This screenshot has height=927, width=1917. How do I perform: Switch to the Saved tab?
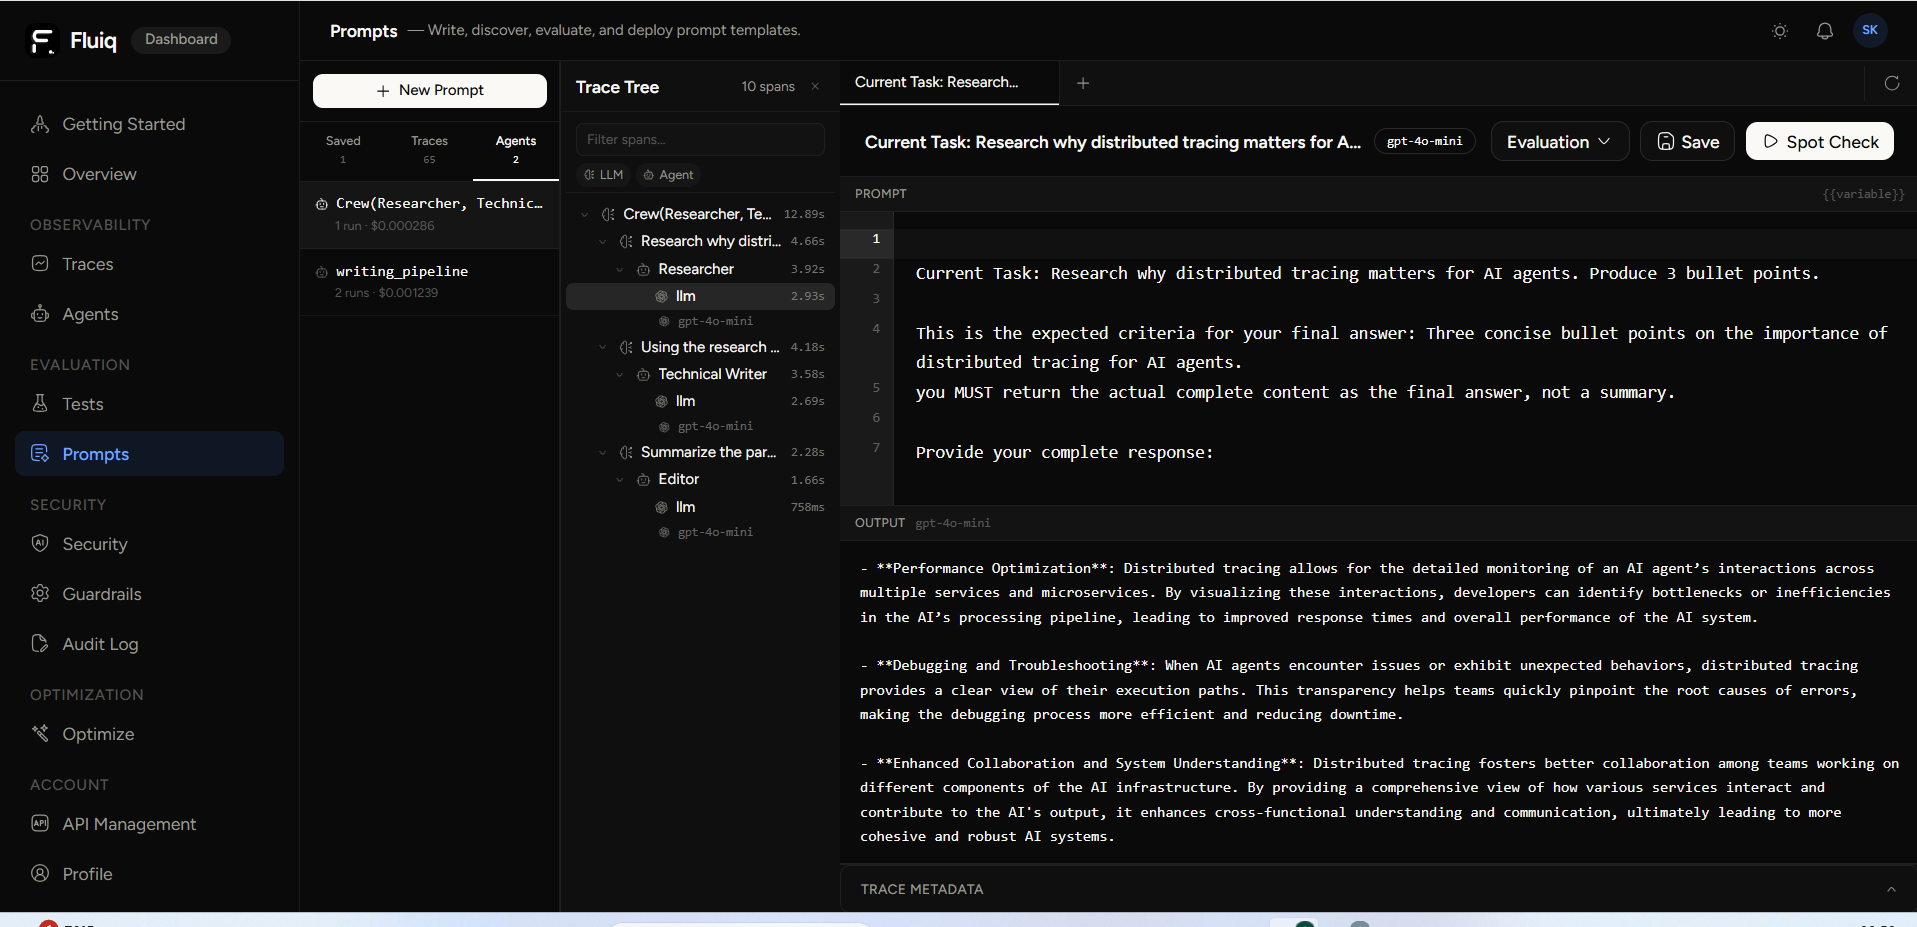[343, 150]
